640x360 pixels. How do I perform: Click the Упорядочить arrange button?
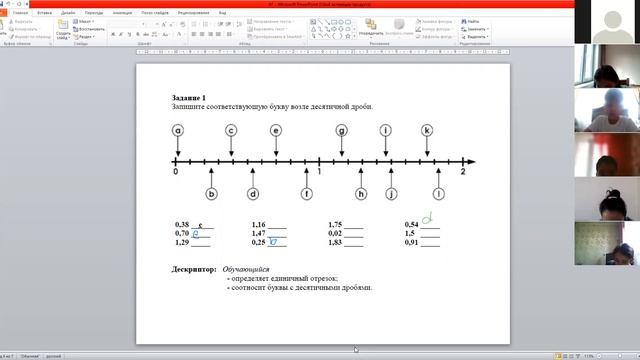coord(371,28)
